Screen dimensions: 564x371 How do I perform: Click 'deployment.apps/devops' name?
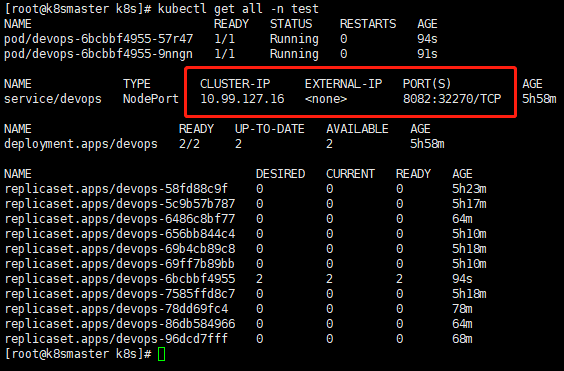pos(81,144)
